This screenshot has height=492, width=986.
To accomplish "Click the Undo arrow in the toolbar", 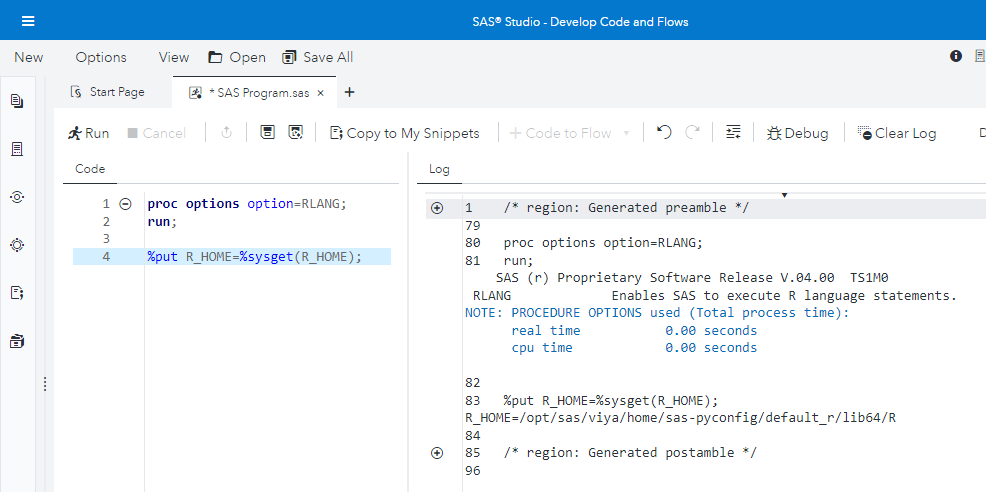I will (664, 133).
